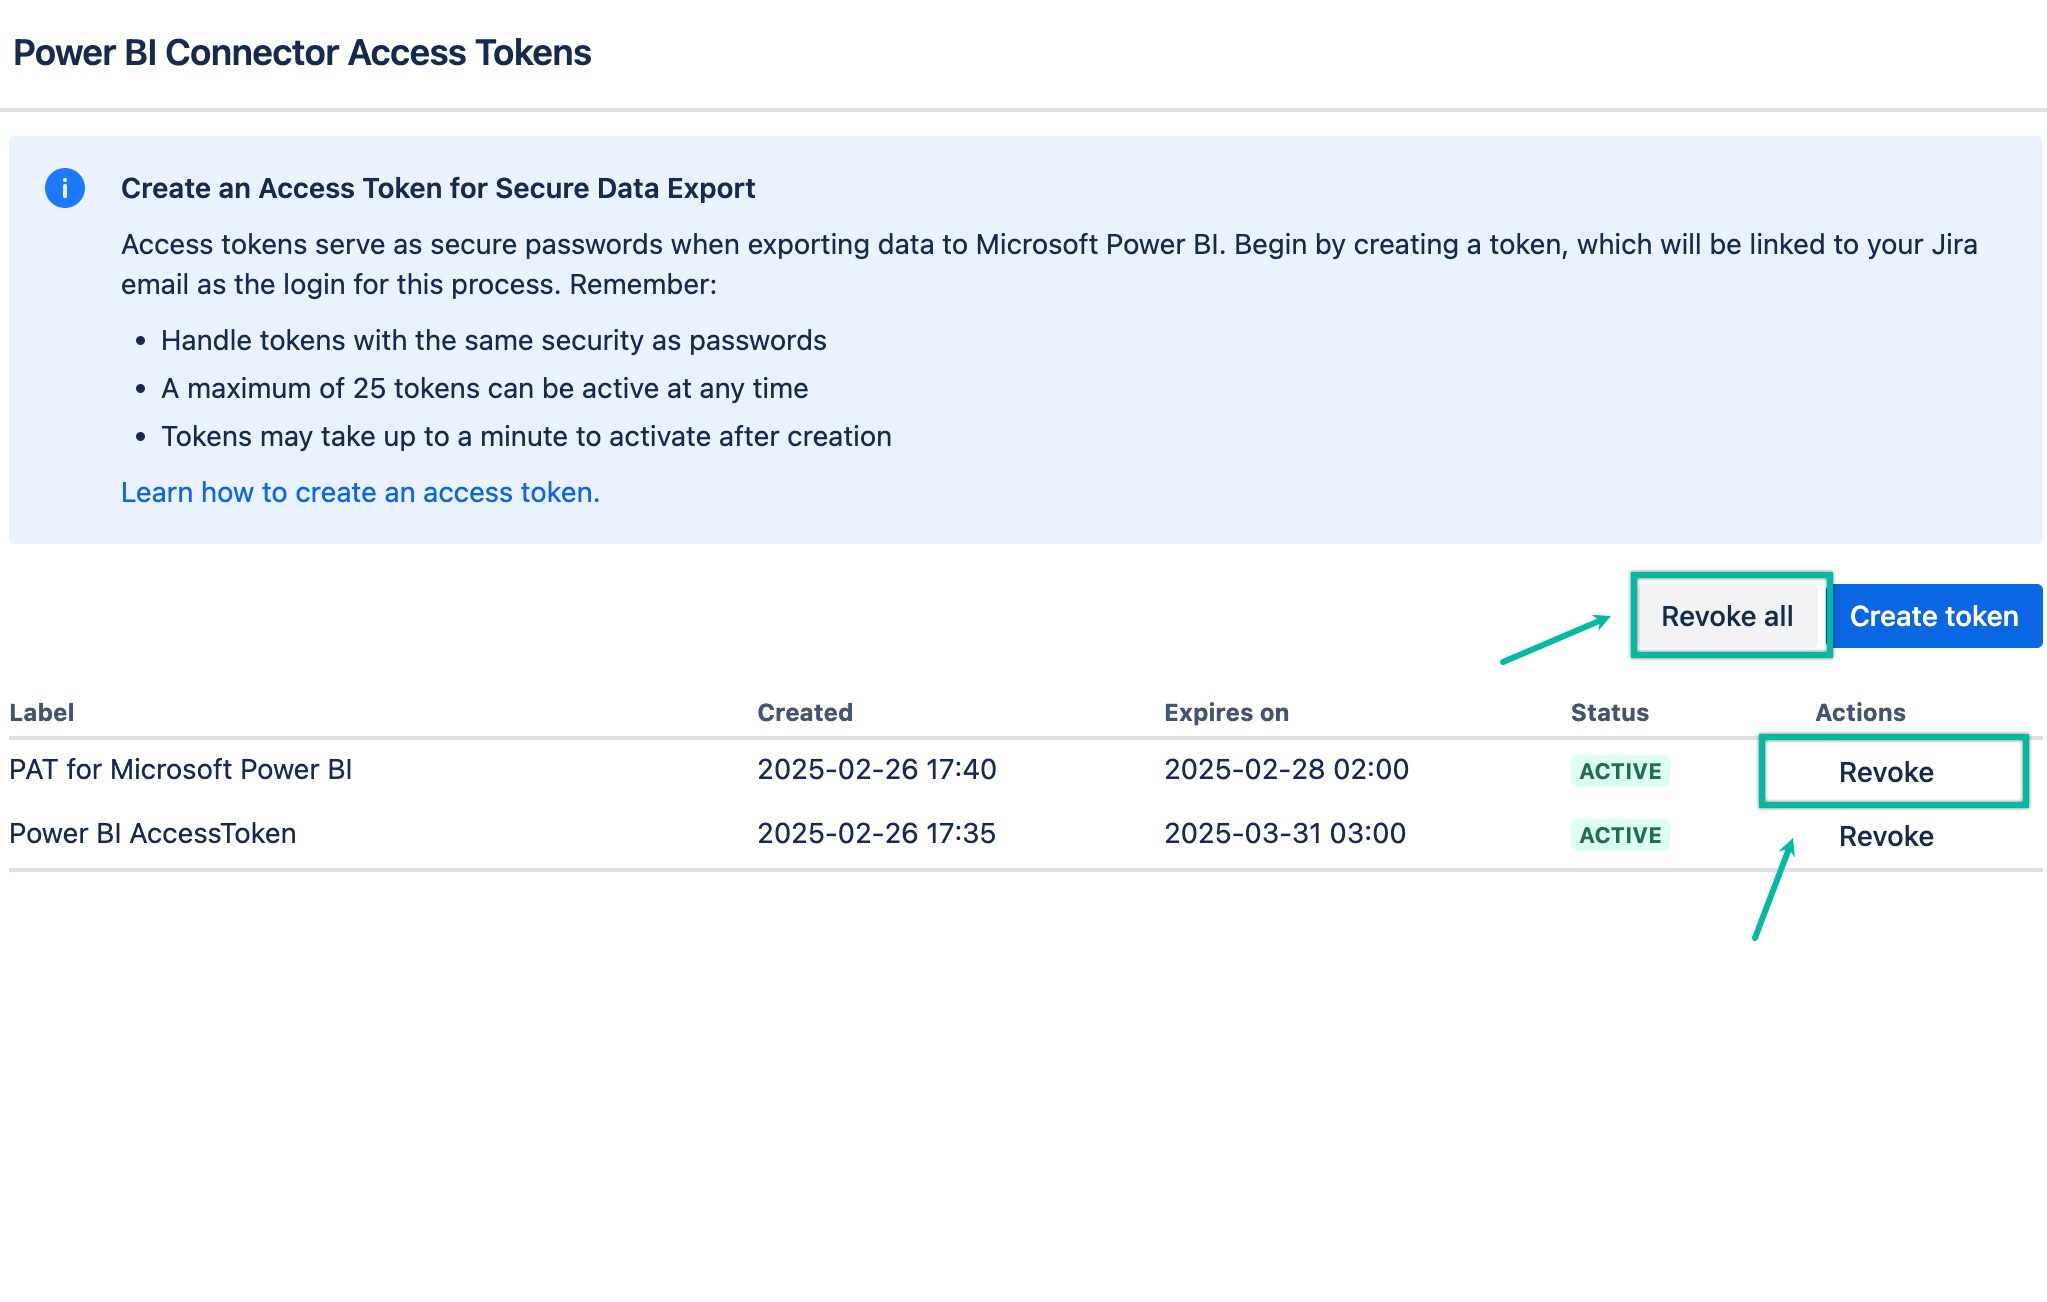Image resolution: width=2047 pixels, height=1302 pixels.
Task: Click the ACTIVE badge of Power BI AccessToken
Action: (1618, 834)
